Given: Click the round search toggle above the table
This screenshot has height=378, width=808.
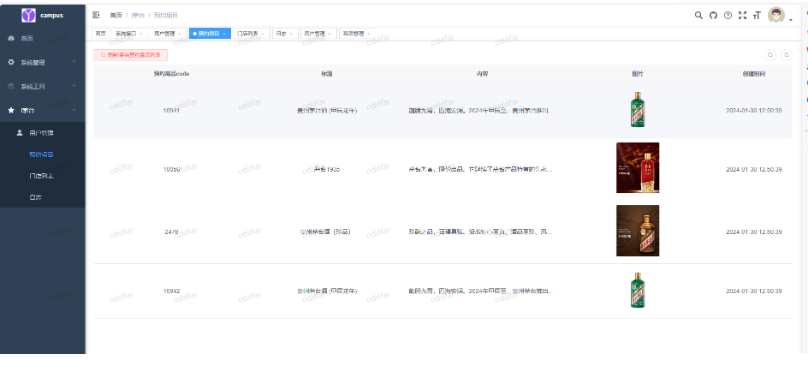Looking at the screenshot, I should tap(770, 55).
